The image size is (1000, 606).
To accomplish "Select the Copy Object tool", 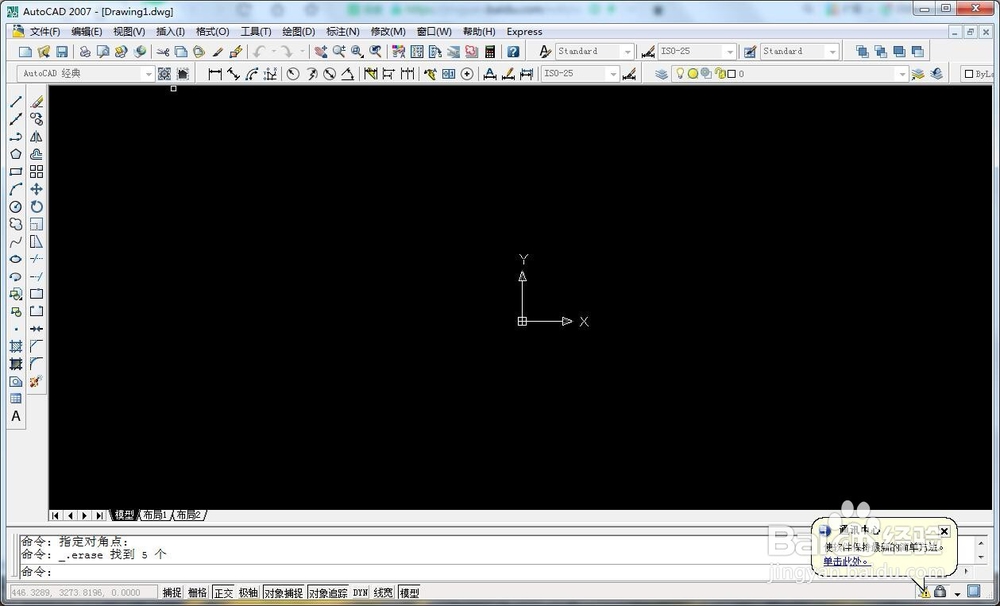I will 36,119.
